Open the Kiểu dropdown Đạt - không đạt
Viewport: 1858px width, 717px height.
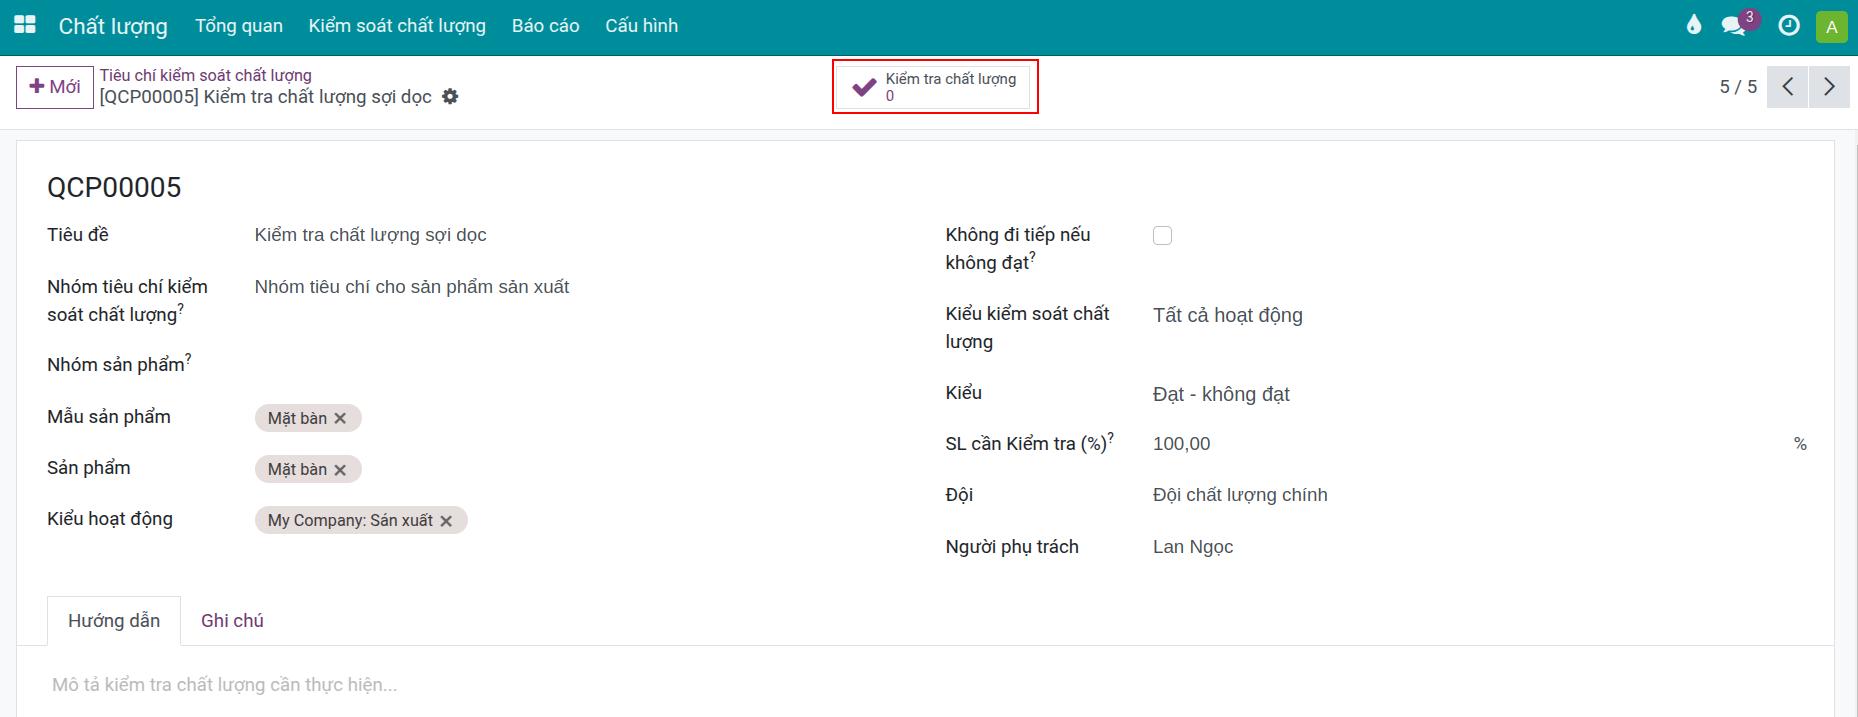[1479, 394]
